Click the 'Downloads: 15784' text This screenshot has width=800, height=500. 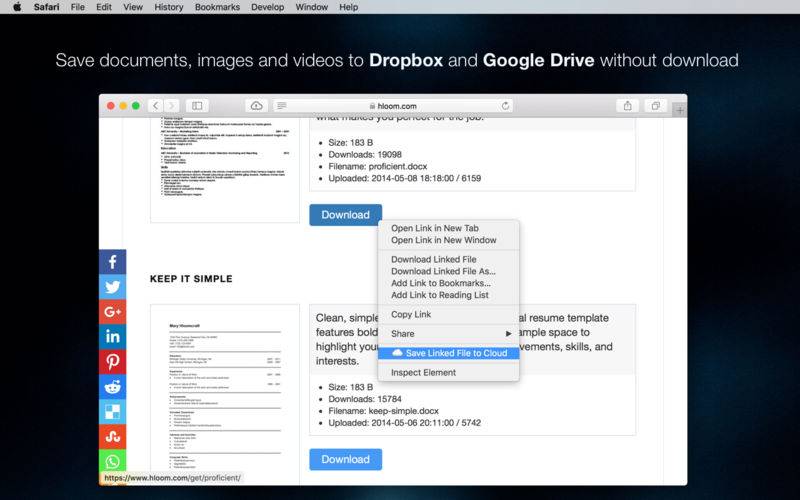pos(365,399)
